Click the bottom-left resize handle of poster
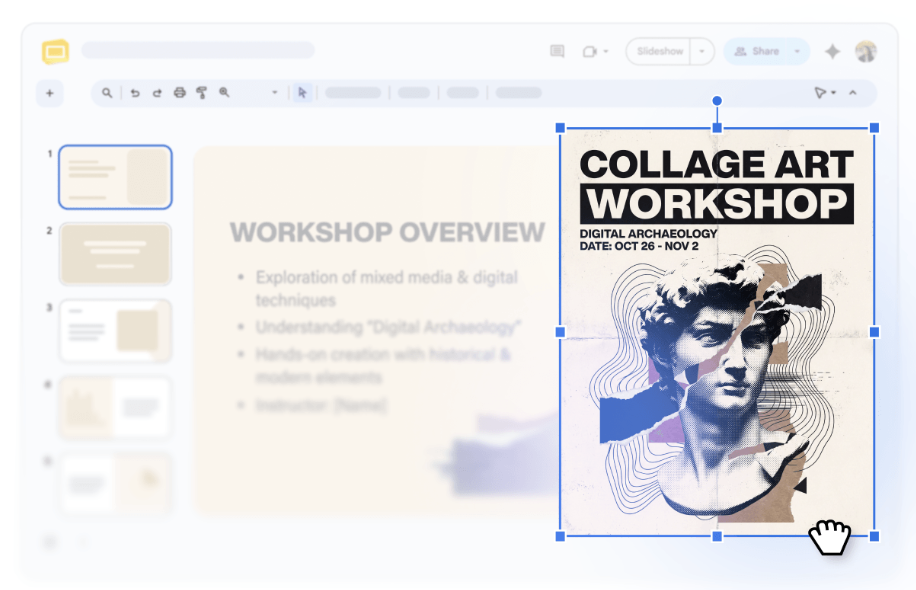 tap(560, 536)
